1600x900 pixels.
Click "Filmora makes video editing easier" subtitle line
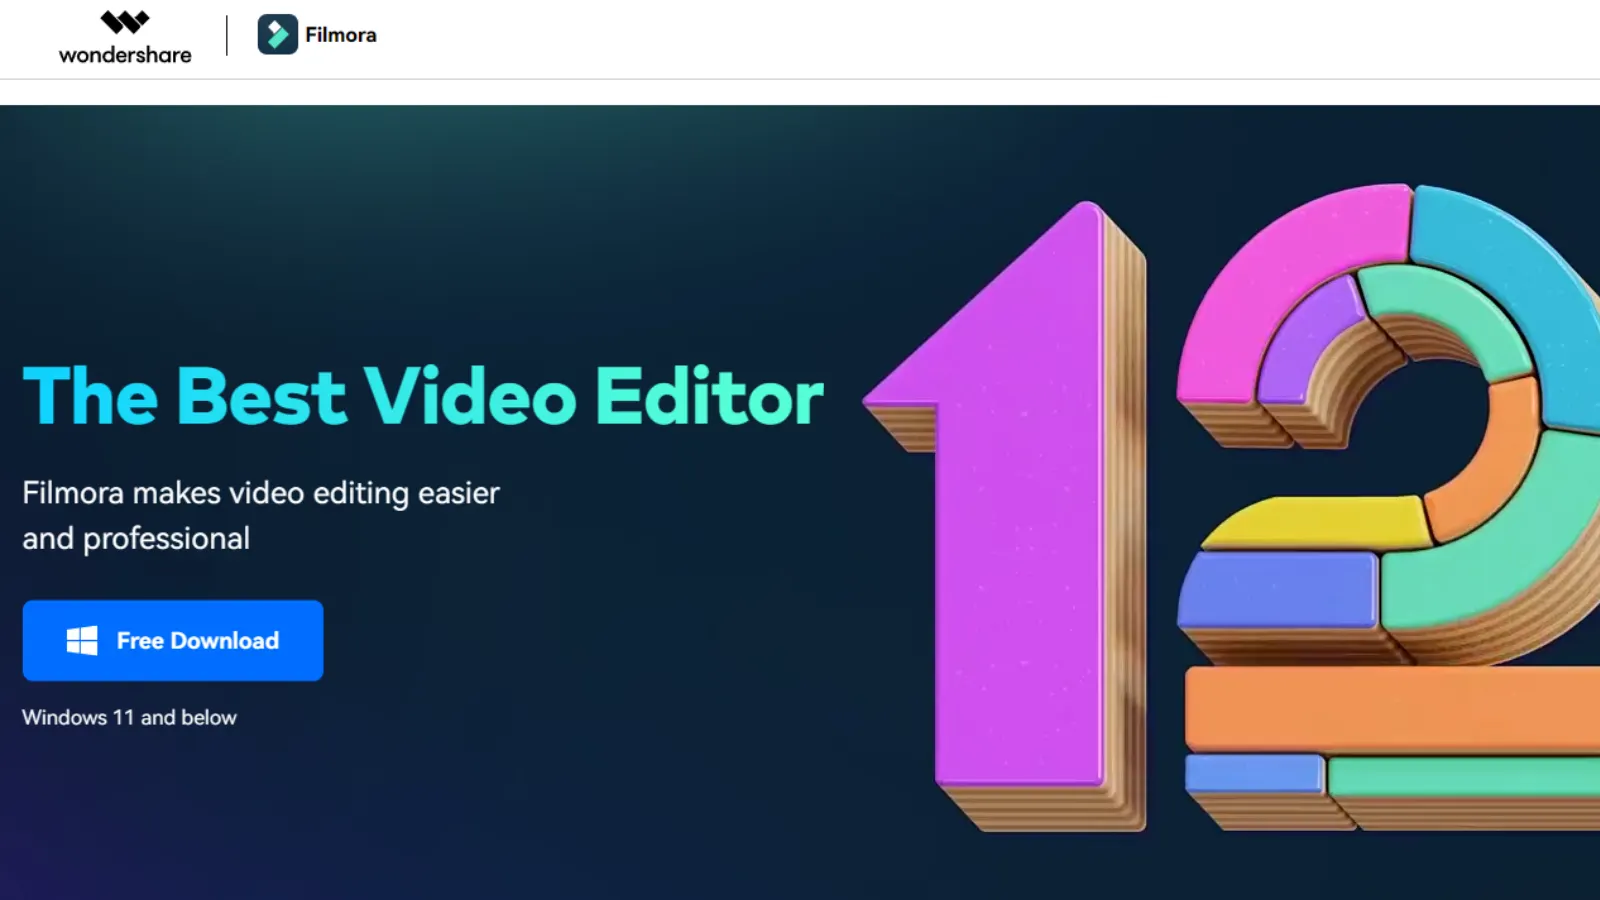click(x=260, y=493)
